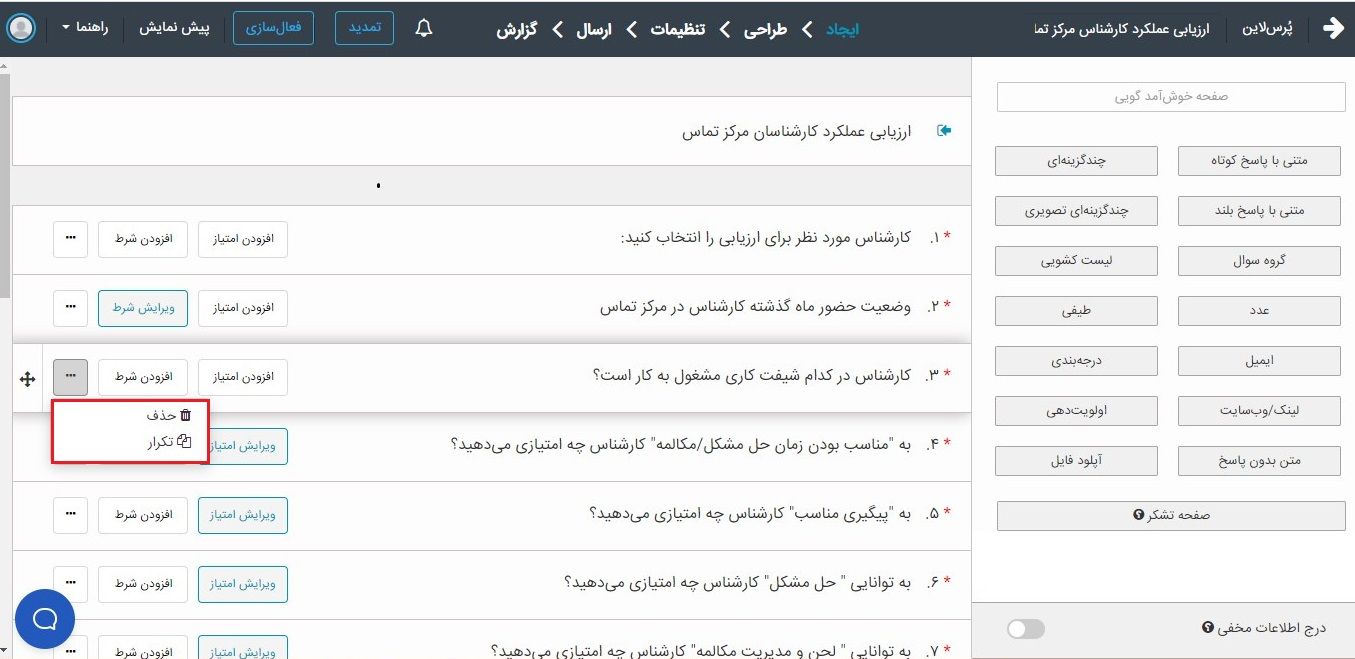
Task: Click the exit icon beside survey title
Action: click(x=943, y=131)
